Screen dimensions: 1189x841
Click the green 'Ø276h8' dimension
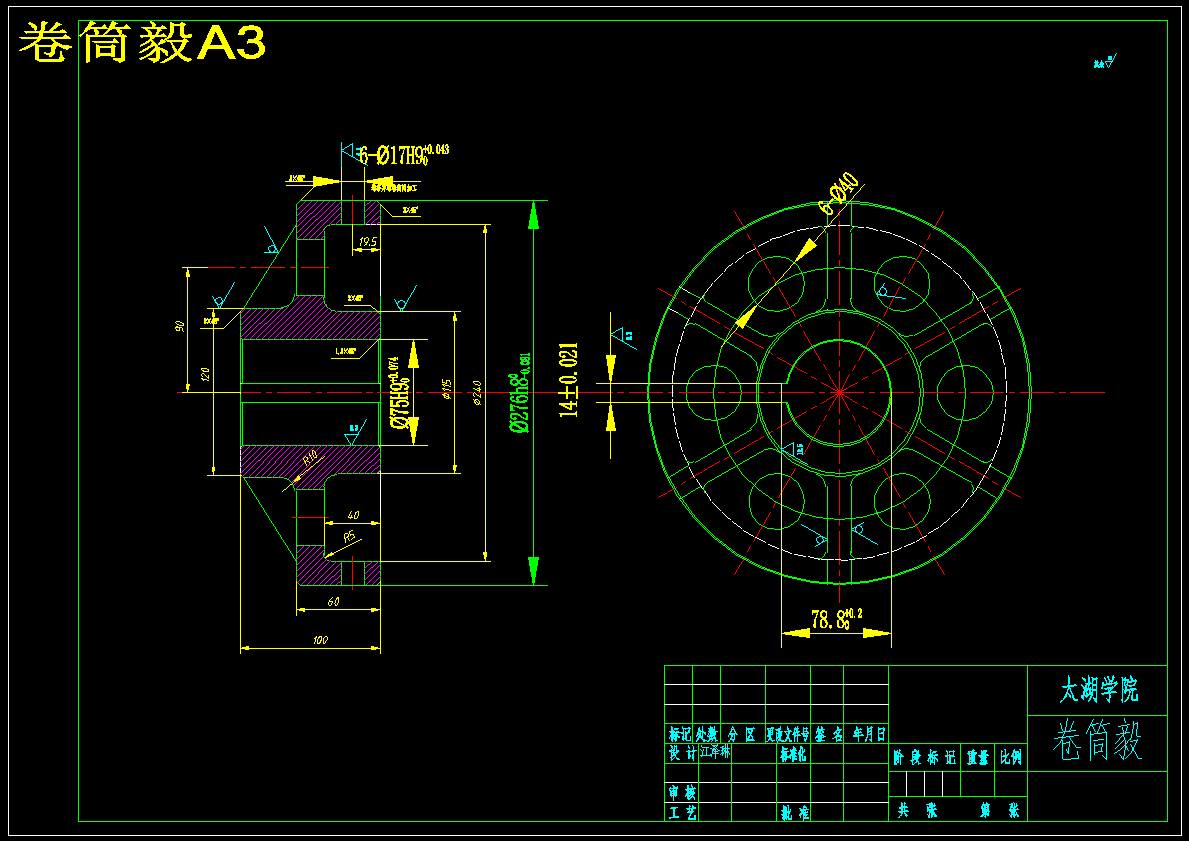tap(521, 392)
